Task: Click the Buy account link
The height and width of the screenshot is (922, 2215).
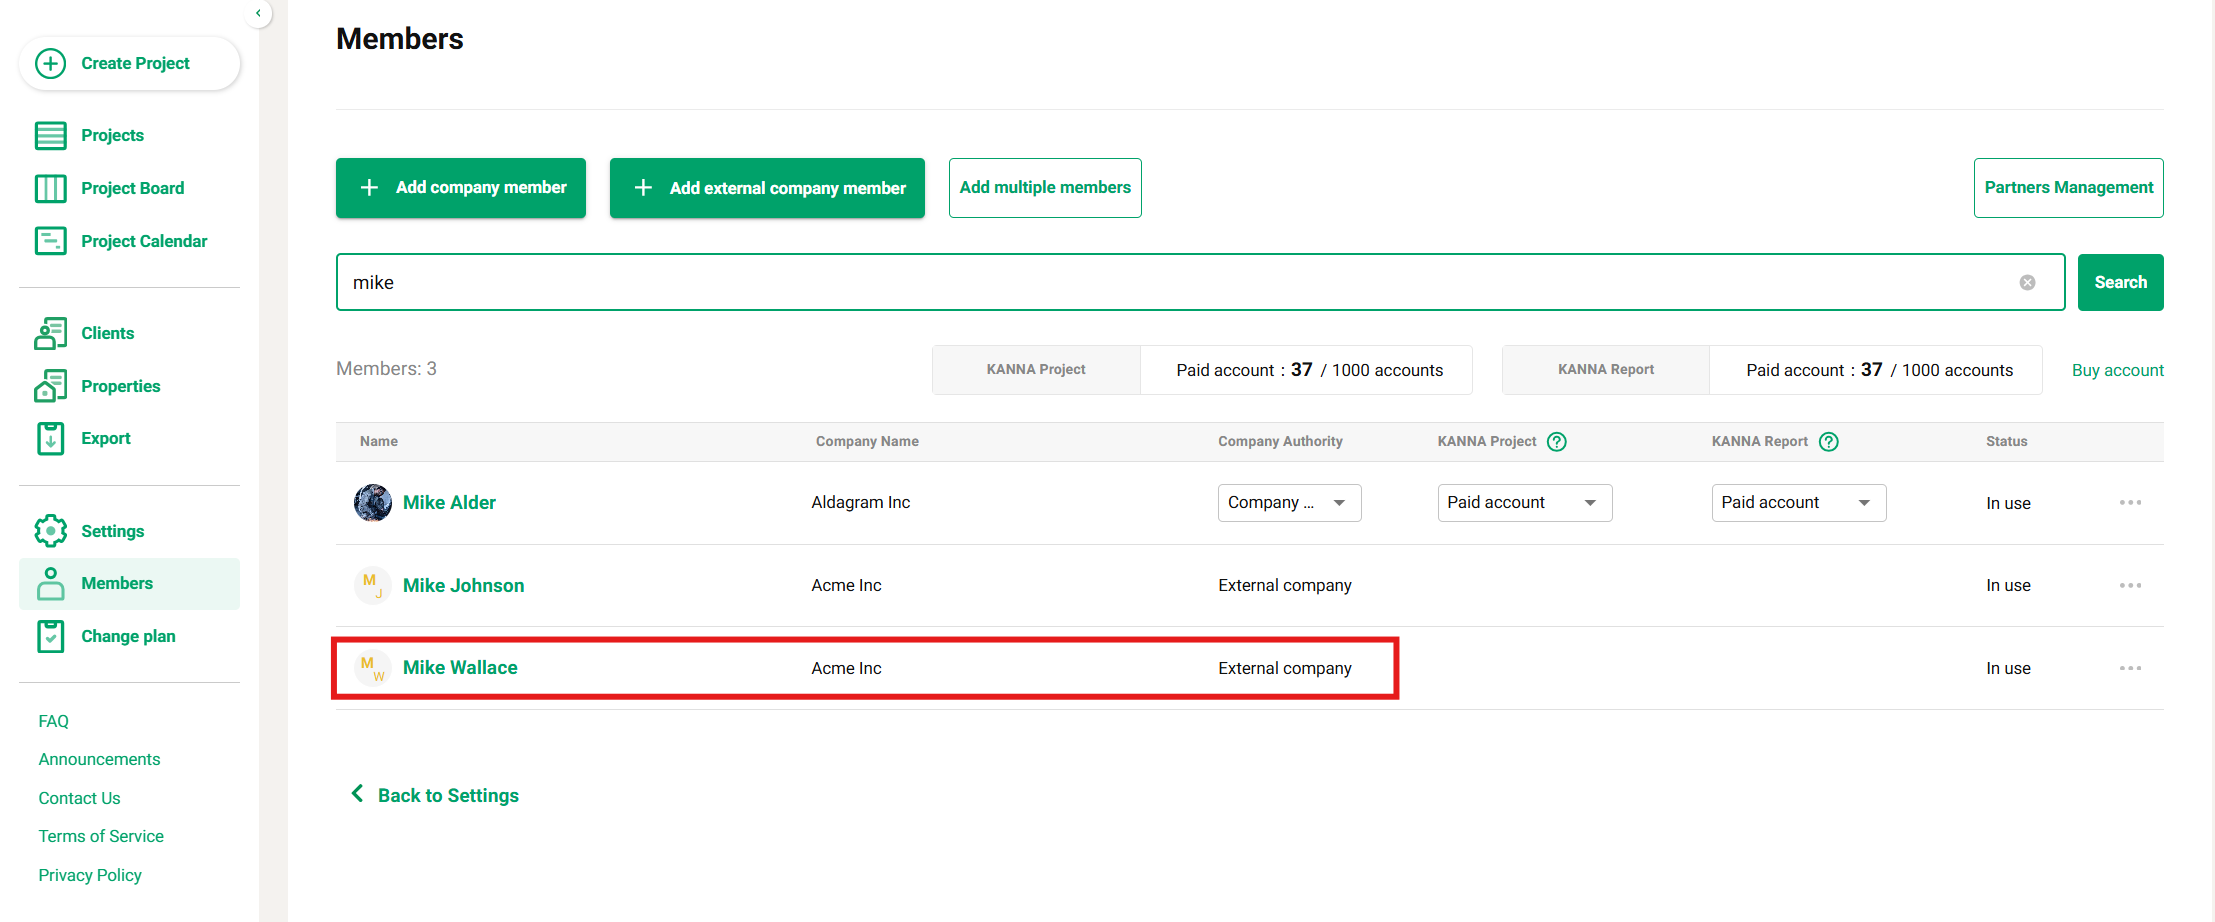Action: (2117, 370)
